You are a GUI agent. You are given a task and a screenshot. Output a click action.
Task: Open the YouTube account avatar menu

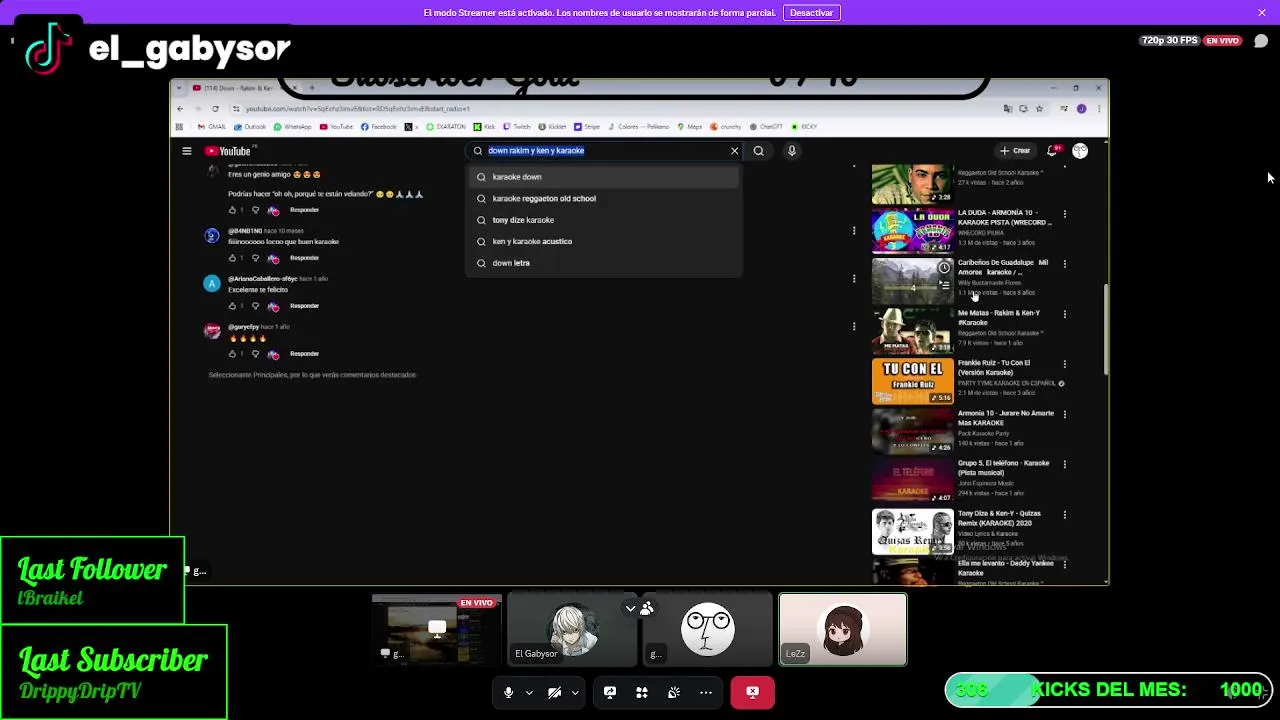pyautogui.click(x=1080, y=151)
